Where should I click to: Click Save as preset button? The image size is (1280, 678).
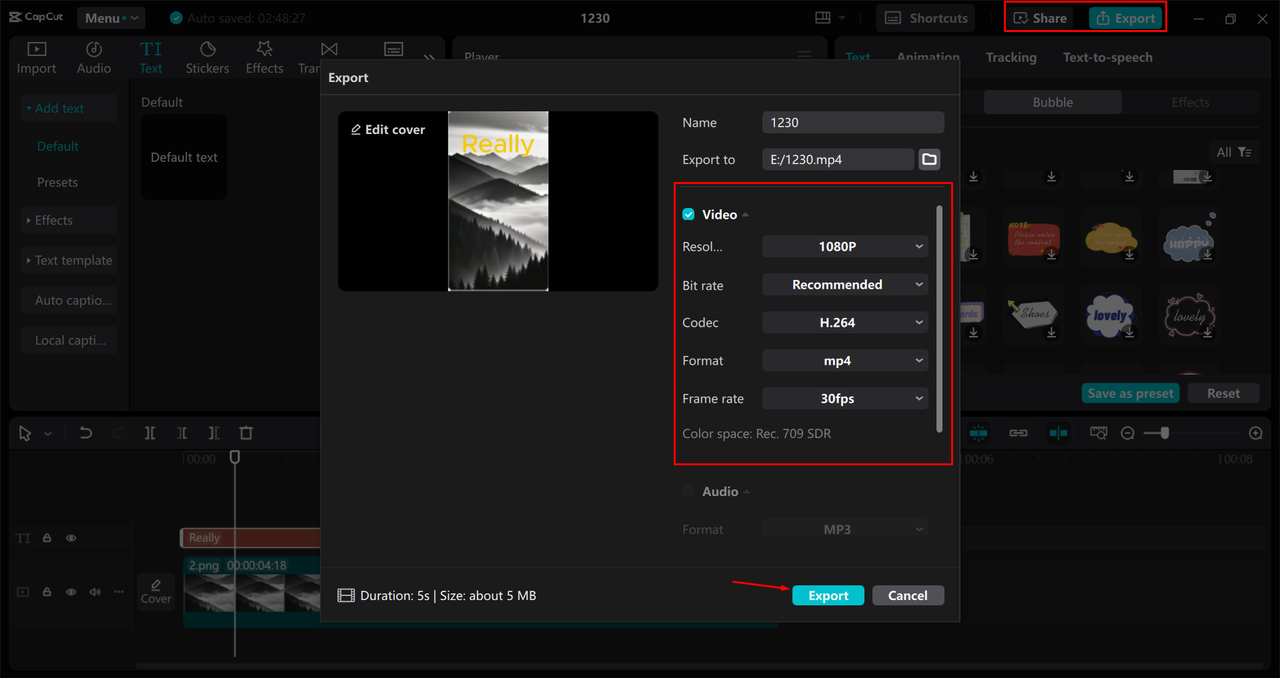click(x=1131, y=393)
